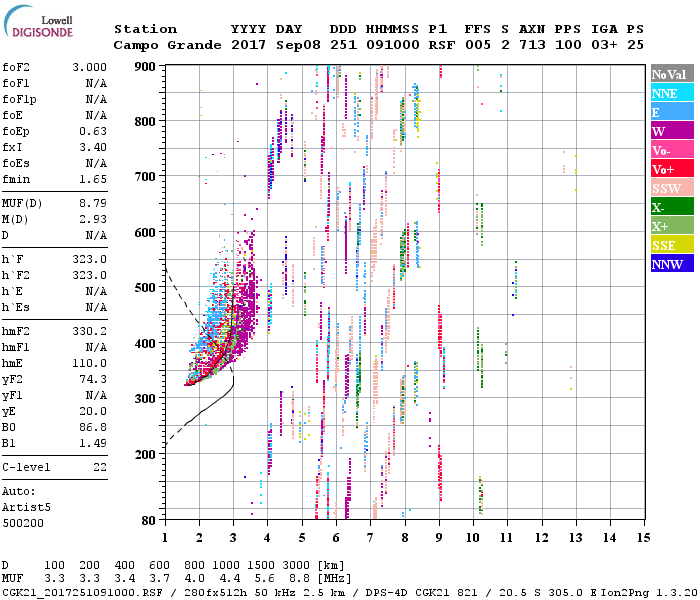This screenshot has width=700, height=600.
Task: Click the hmE value 110.0
Action: (x=89, y=363)
